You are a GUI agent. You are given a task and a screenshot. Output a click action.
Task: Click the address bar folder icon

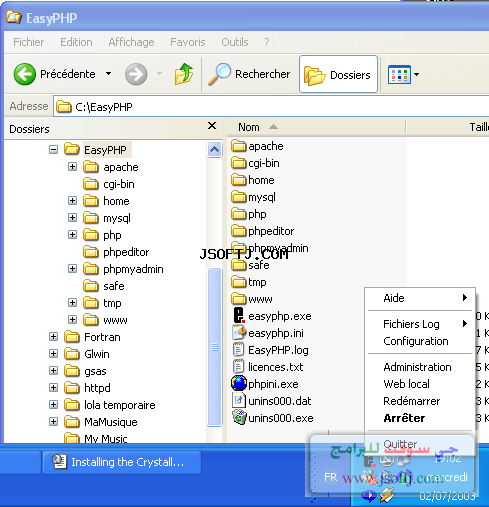63,107
